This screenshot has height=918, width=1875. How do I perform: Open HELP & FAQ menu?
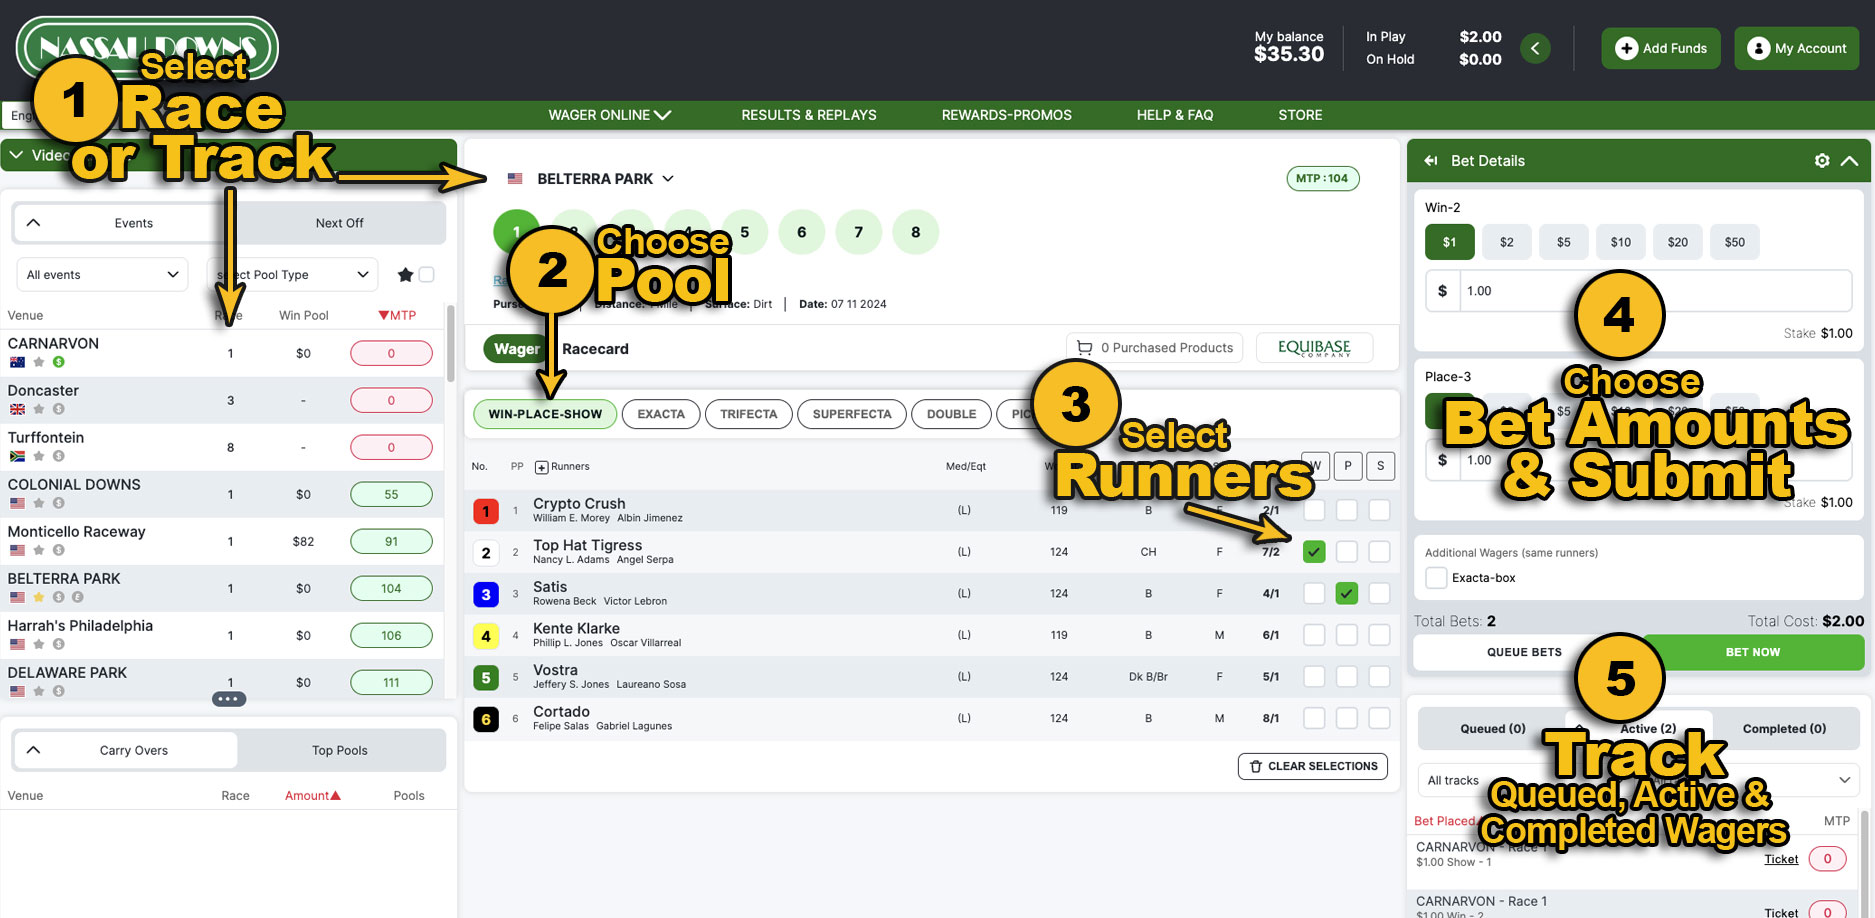pos(1175,115)
